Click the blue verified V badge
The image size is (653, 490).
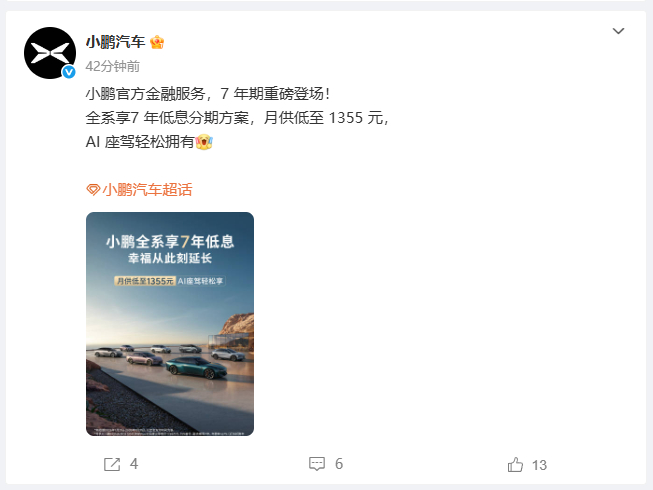coord(69,72)
